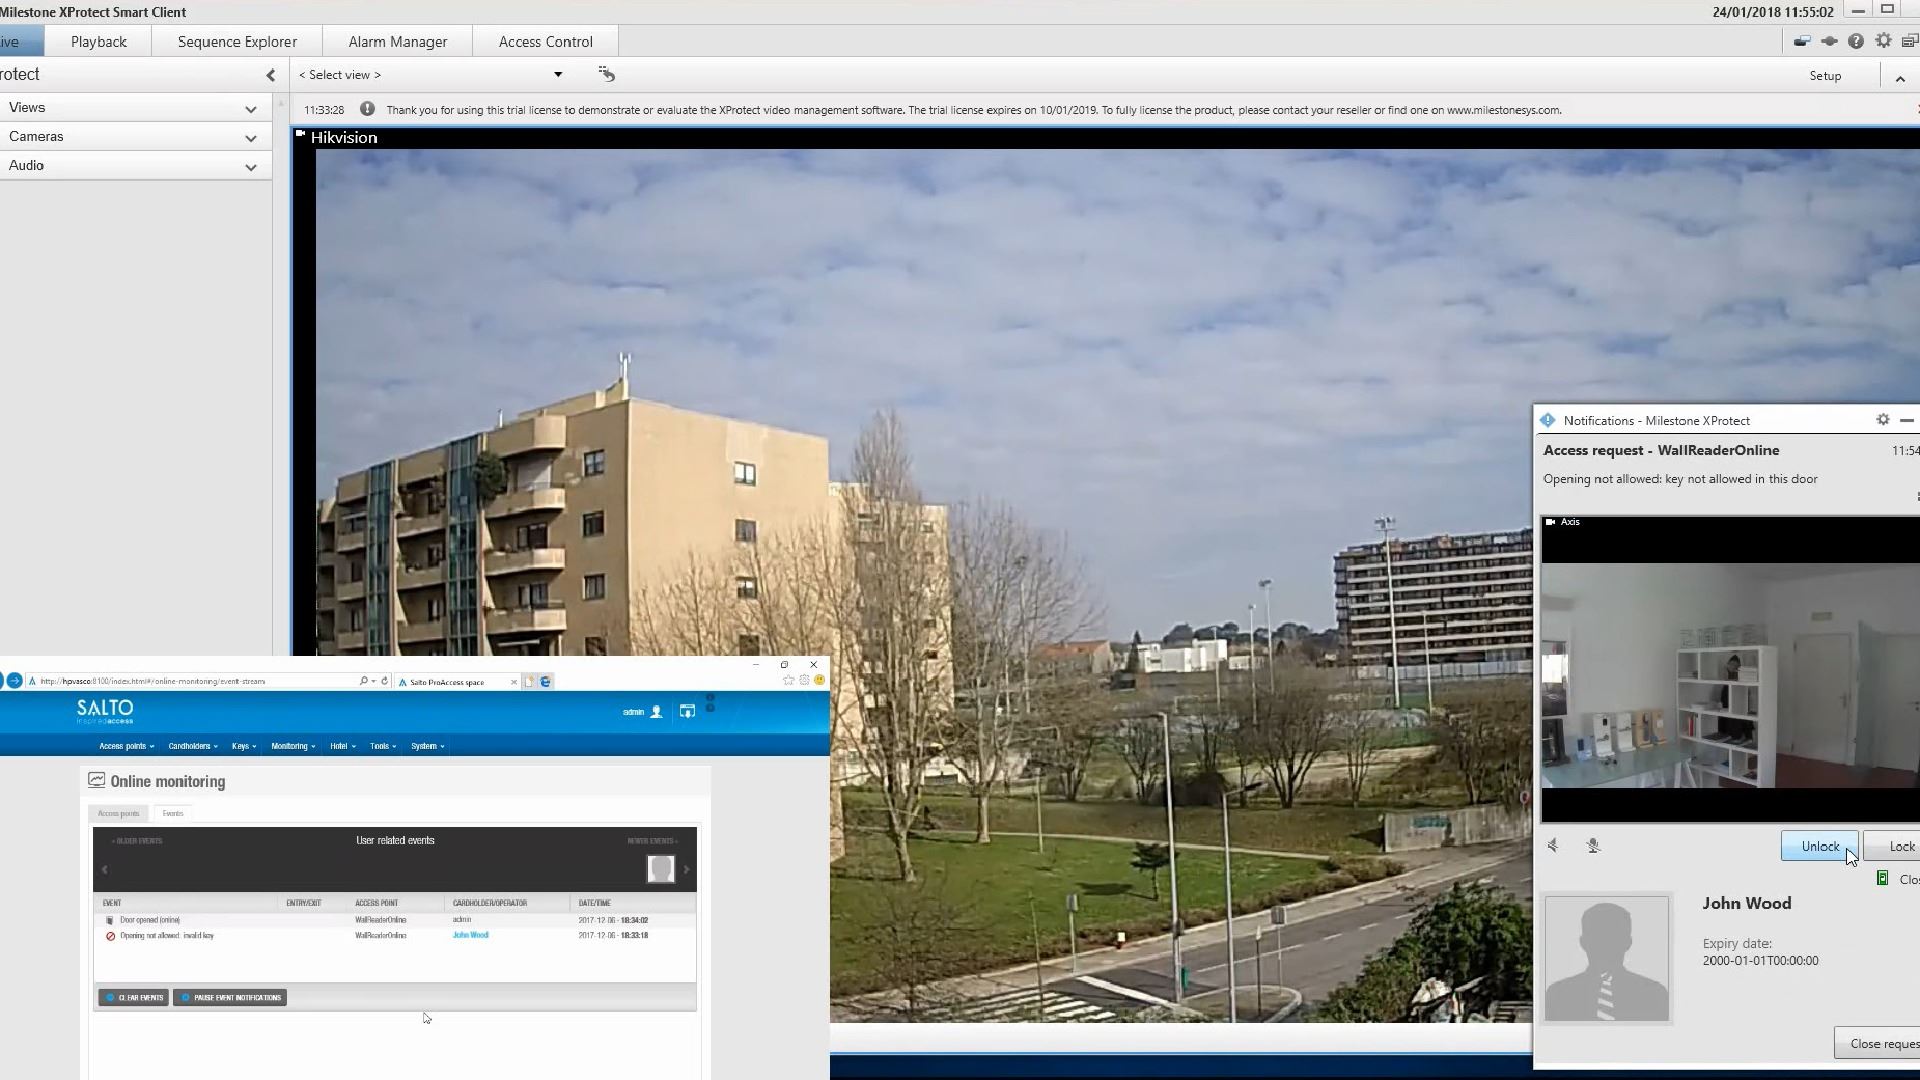Click the Setup button
The image size is (1920, 1080).
(1825, 76)
